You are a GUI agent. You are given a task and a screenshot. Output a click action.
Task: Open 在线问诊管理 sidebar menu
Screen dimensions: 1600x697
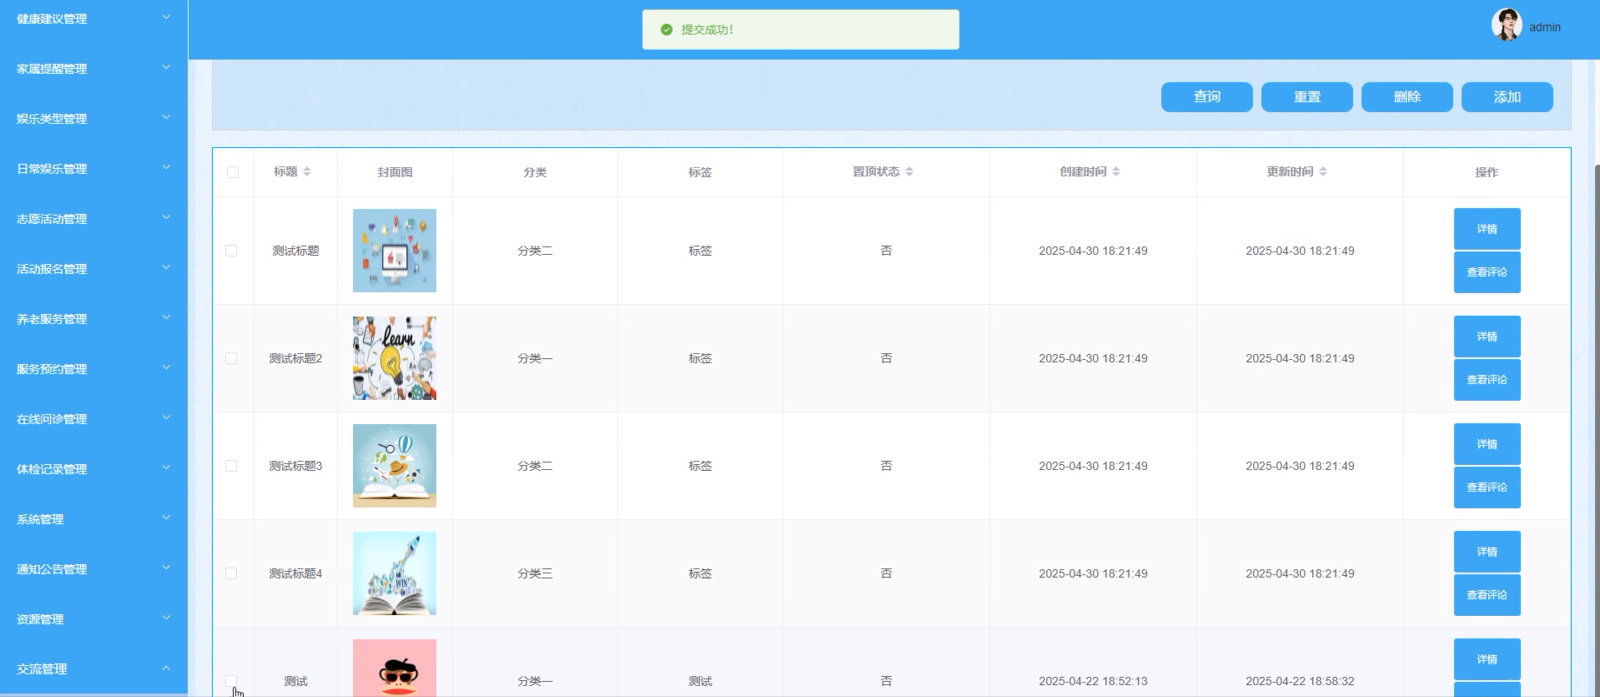(x=93, y=419)
